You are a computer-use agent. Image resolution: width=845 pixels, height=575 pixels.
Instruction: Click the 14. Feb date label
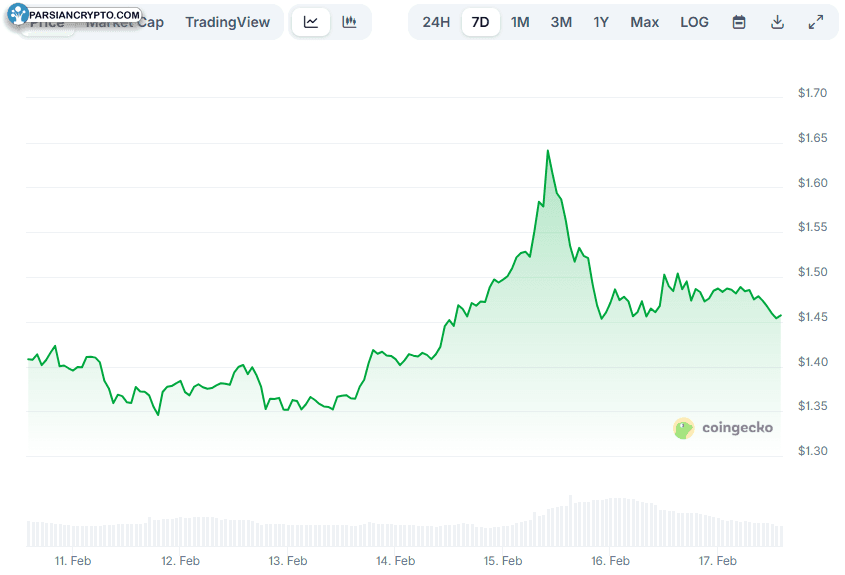pos(396,561)
